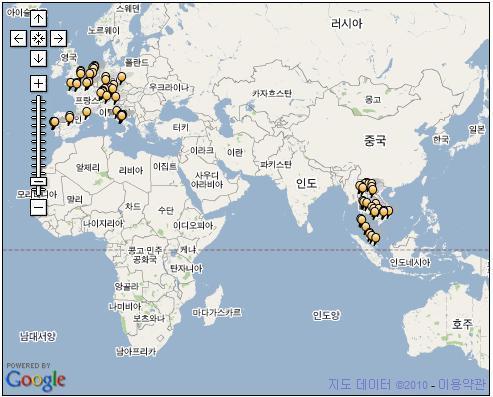Zoom out with the minus button
The width and height of the screenshot is (493, 397).
click(x=38, y=207)
